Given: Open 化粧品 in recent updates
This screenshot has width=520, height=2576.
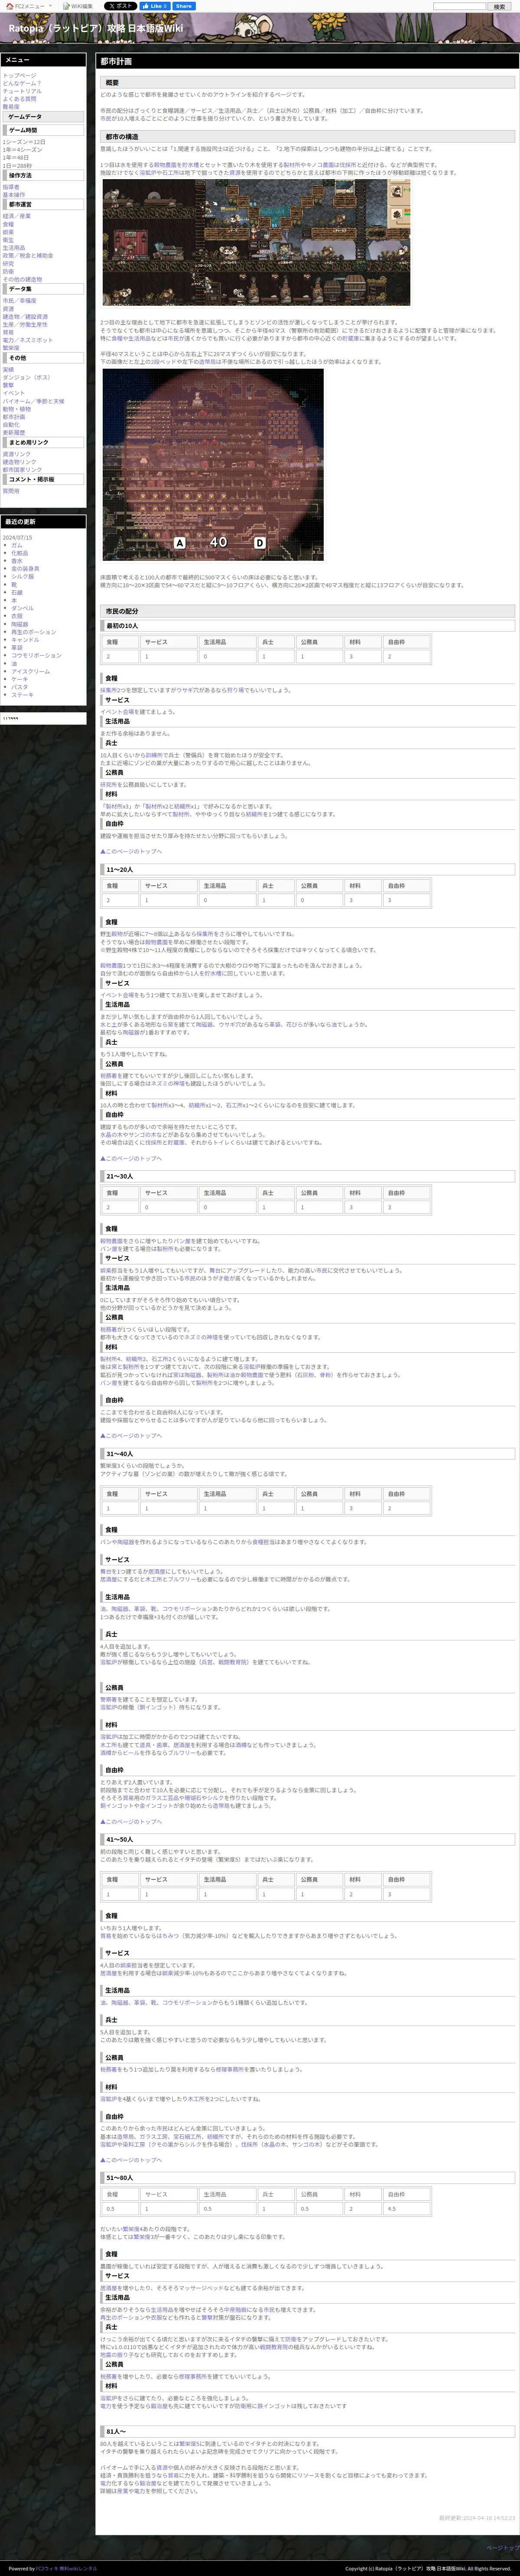Looking at the screenshot, I should (x=19, y=553).
